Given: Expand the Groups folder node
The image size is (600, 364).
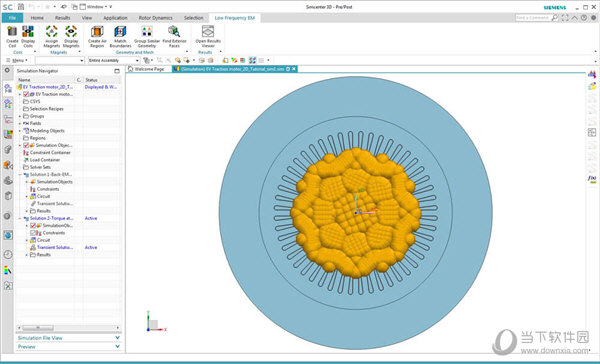Looking at the screenshot, I should coord(20,116).
